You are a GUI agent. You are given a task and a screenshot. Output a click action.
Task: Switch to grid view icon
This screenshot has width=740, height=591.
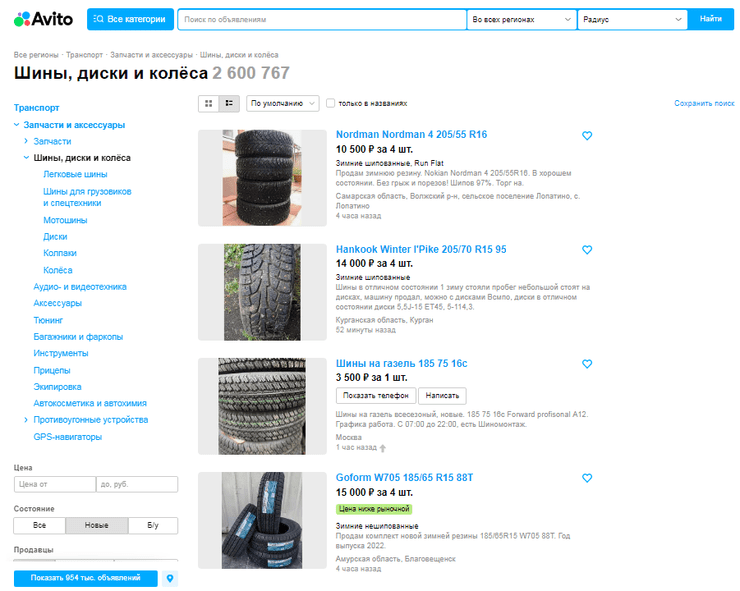pos(208,103)
